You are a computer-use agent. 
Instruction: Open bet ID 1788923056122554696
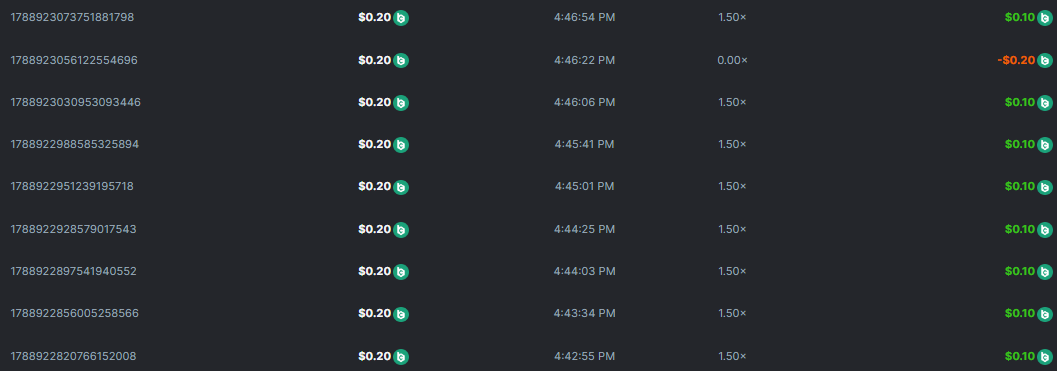click(x=74, y=60)
